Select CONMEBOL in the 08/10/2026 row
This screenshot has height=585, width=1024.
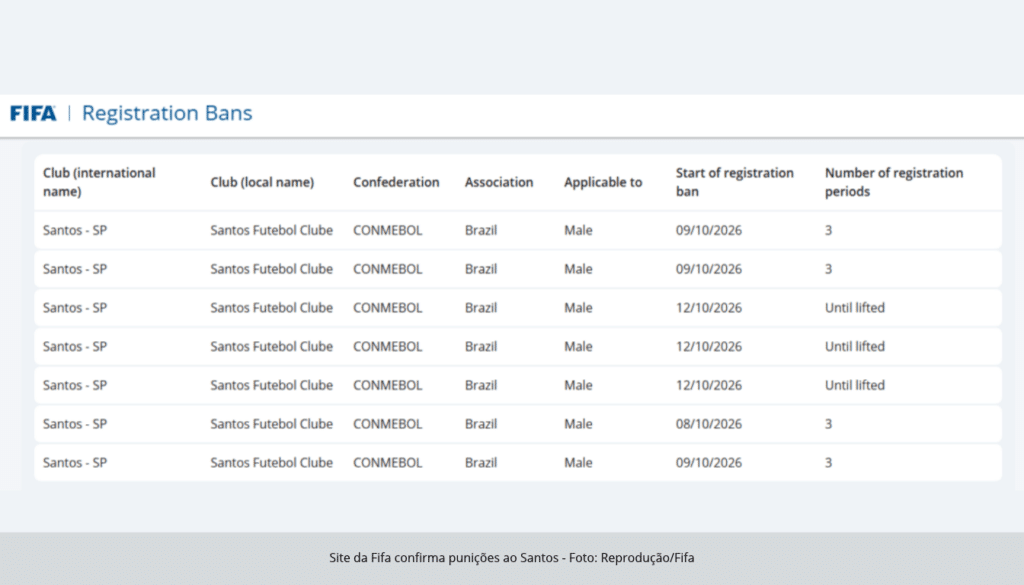coord(388,424)
